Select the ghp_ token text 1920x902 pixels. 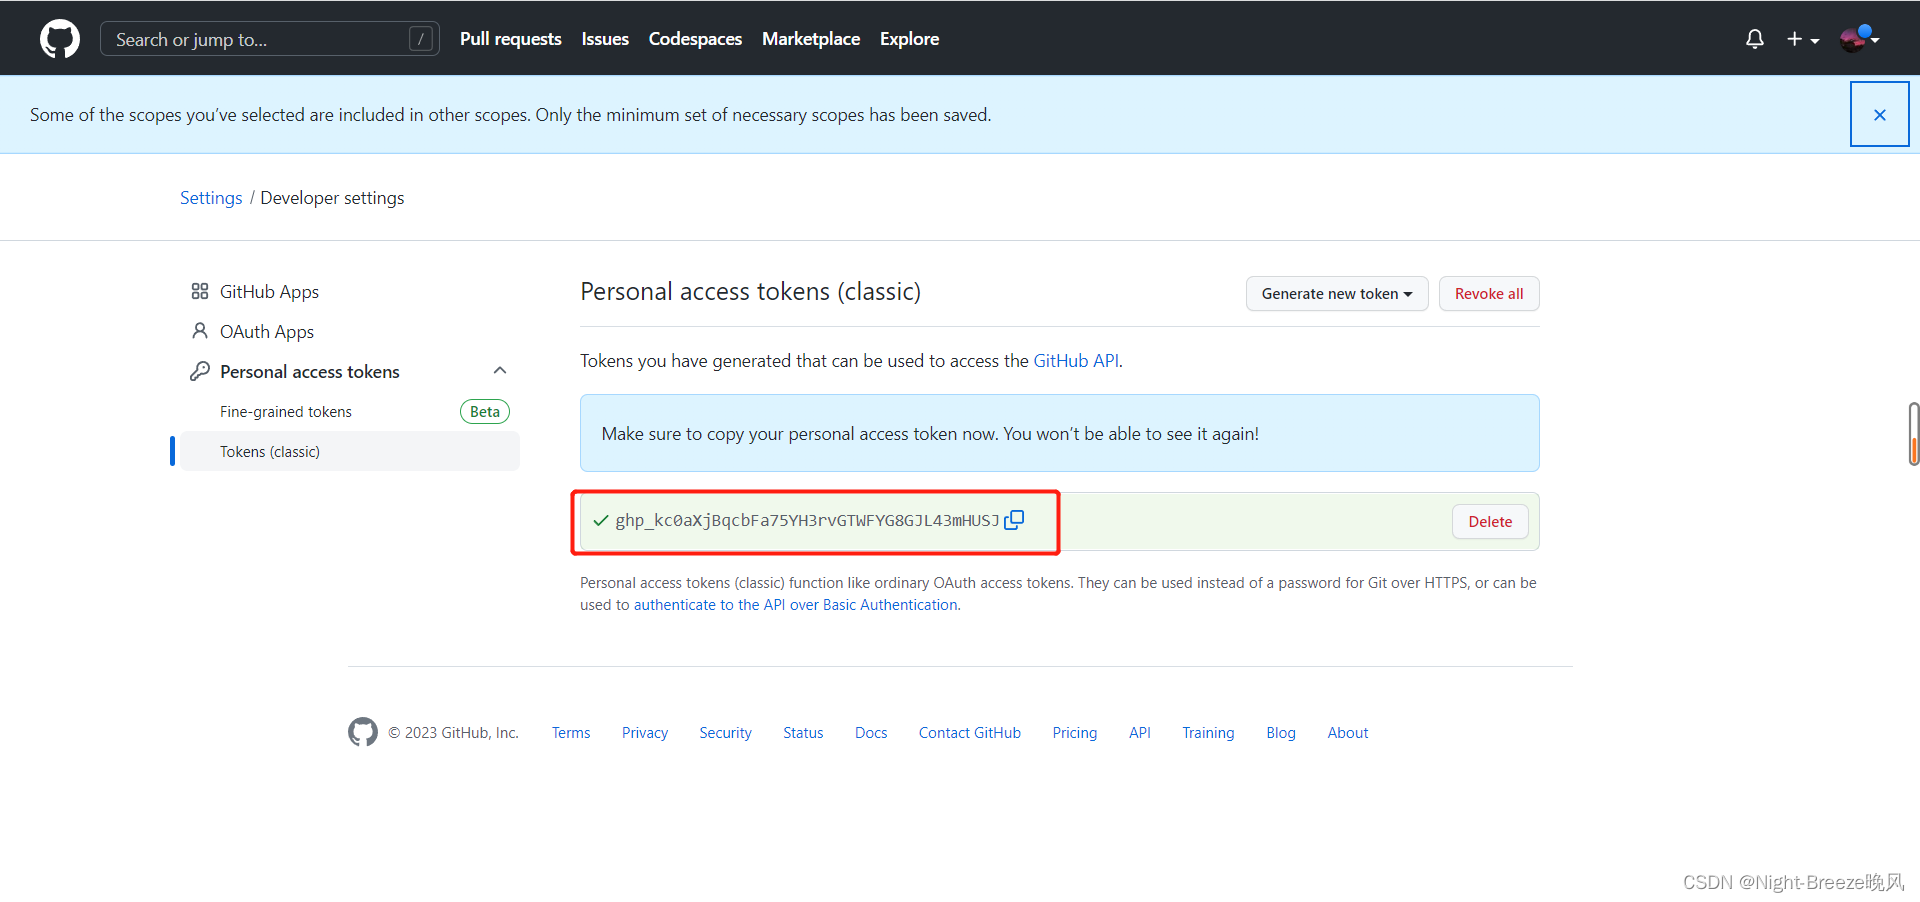807,520
